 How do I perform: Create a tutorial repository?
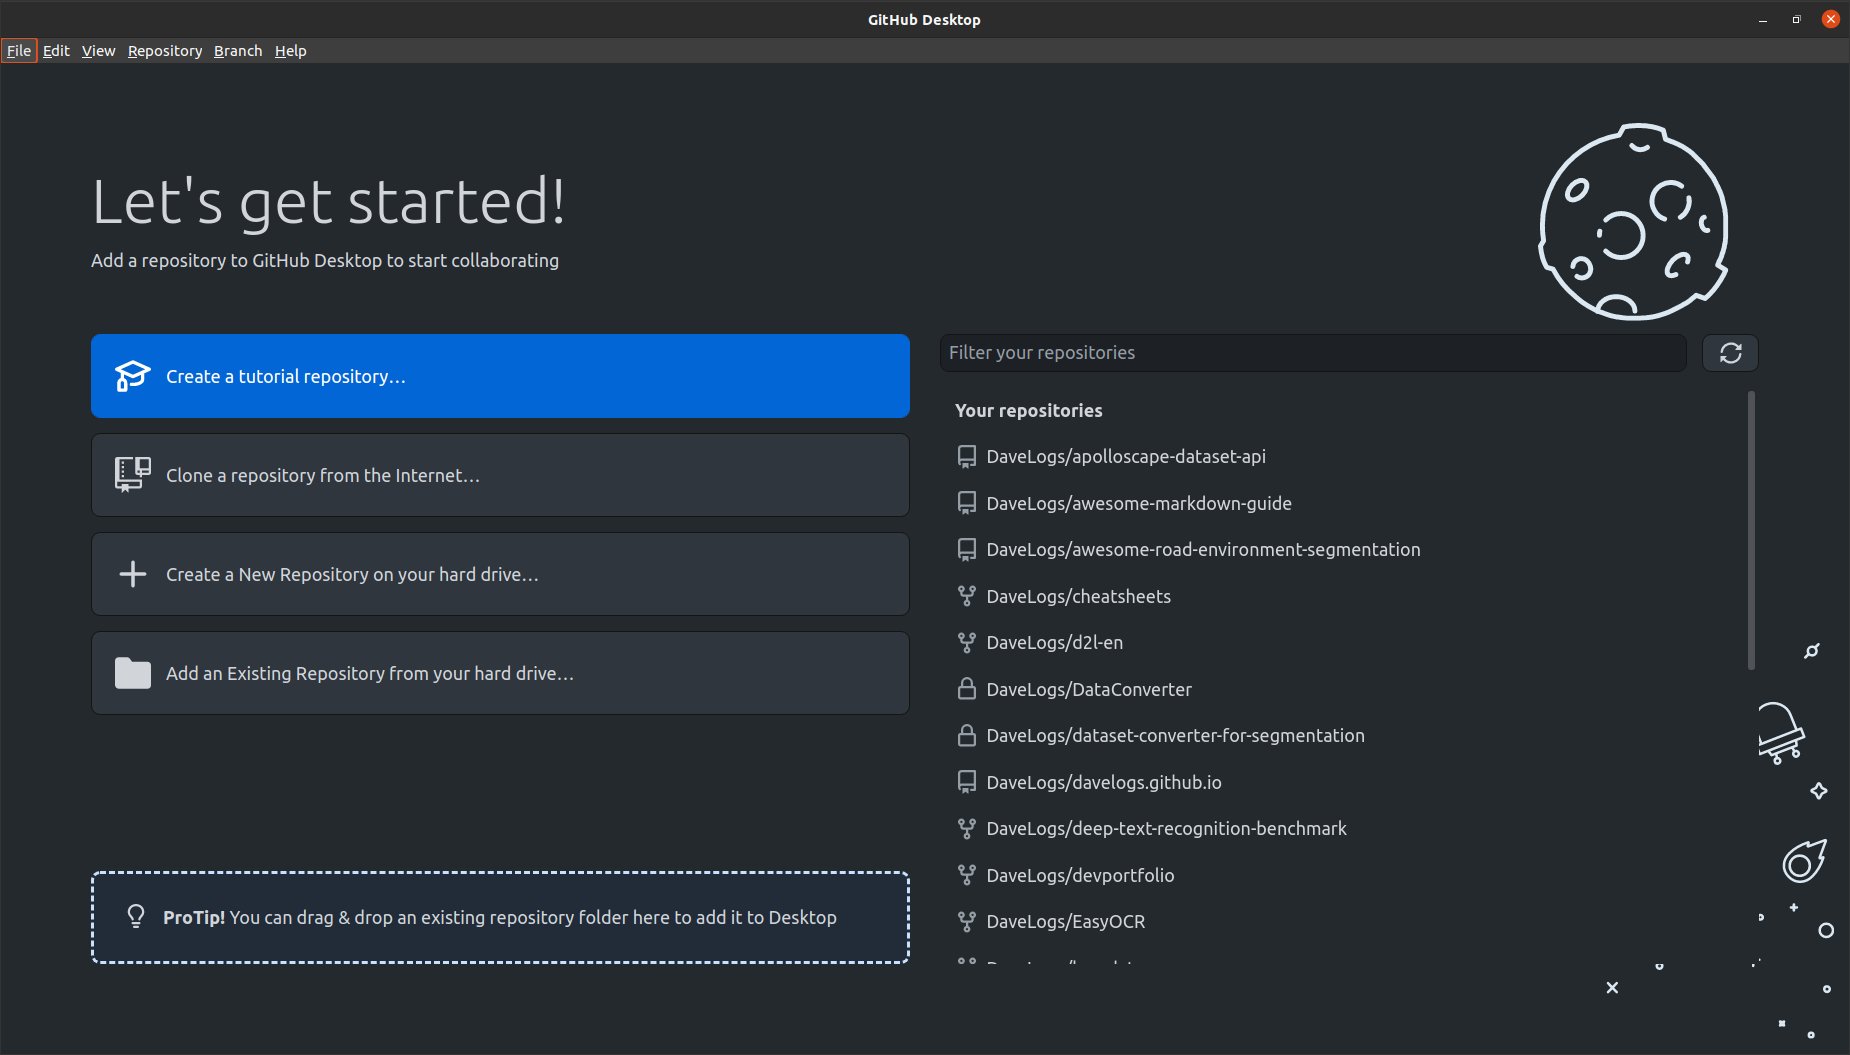point(500,376)
